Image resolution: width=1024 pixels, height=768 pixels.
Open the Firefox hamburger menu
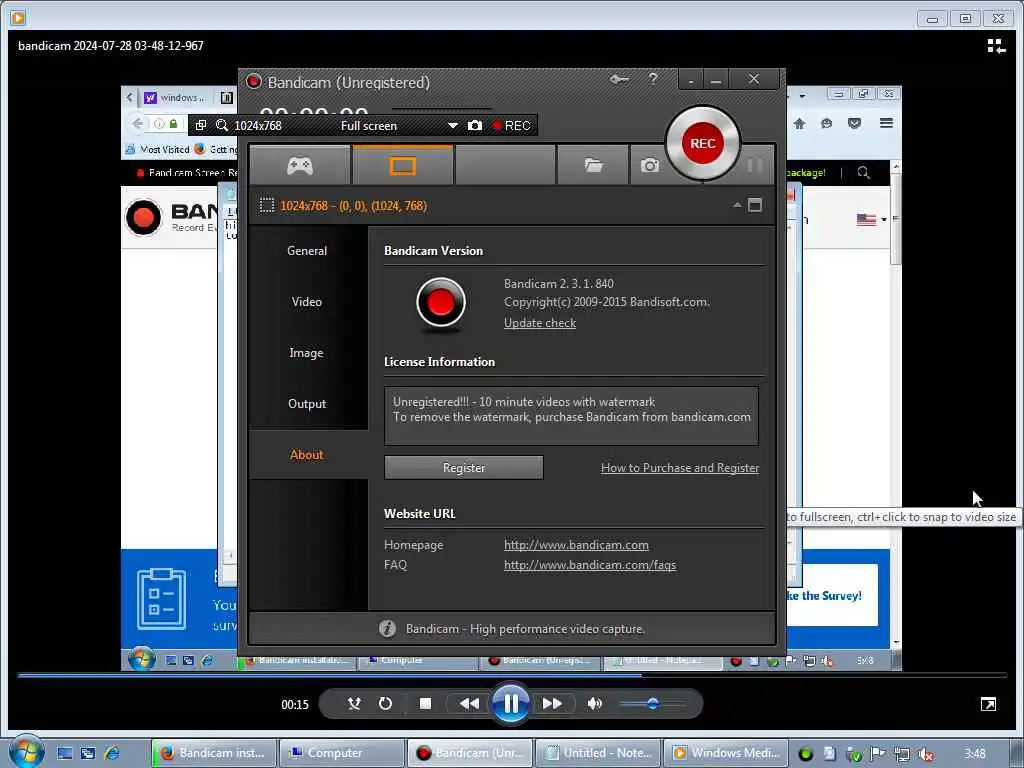[x=886, y=123]
